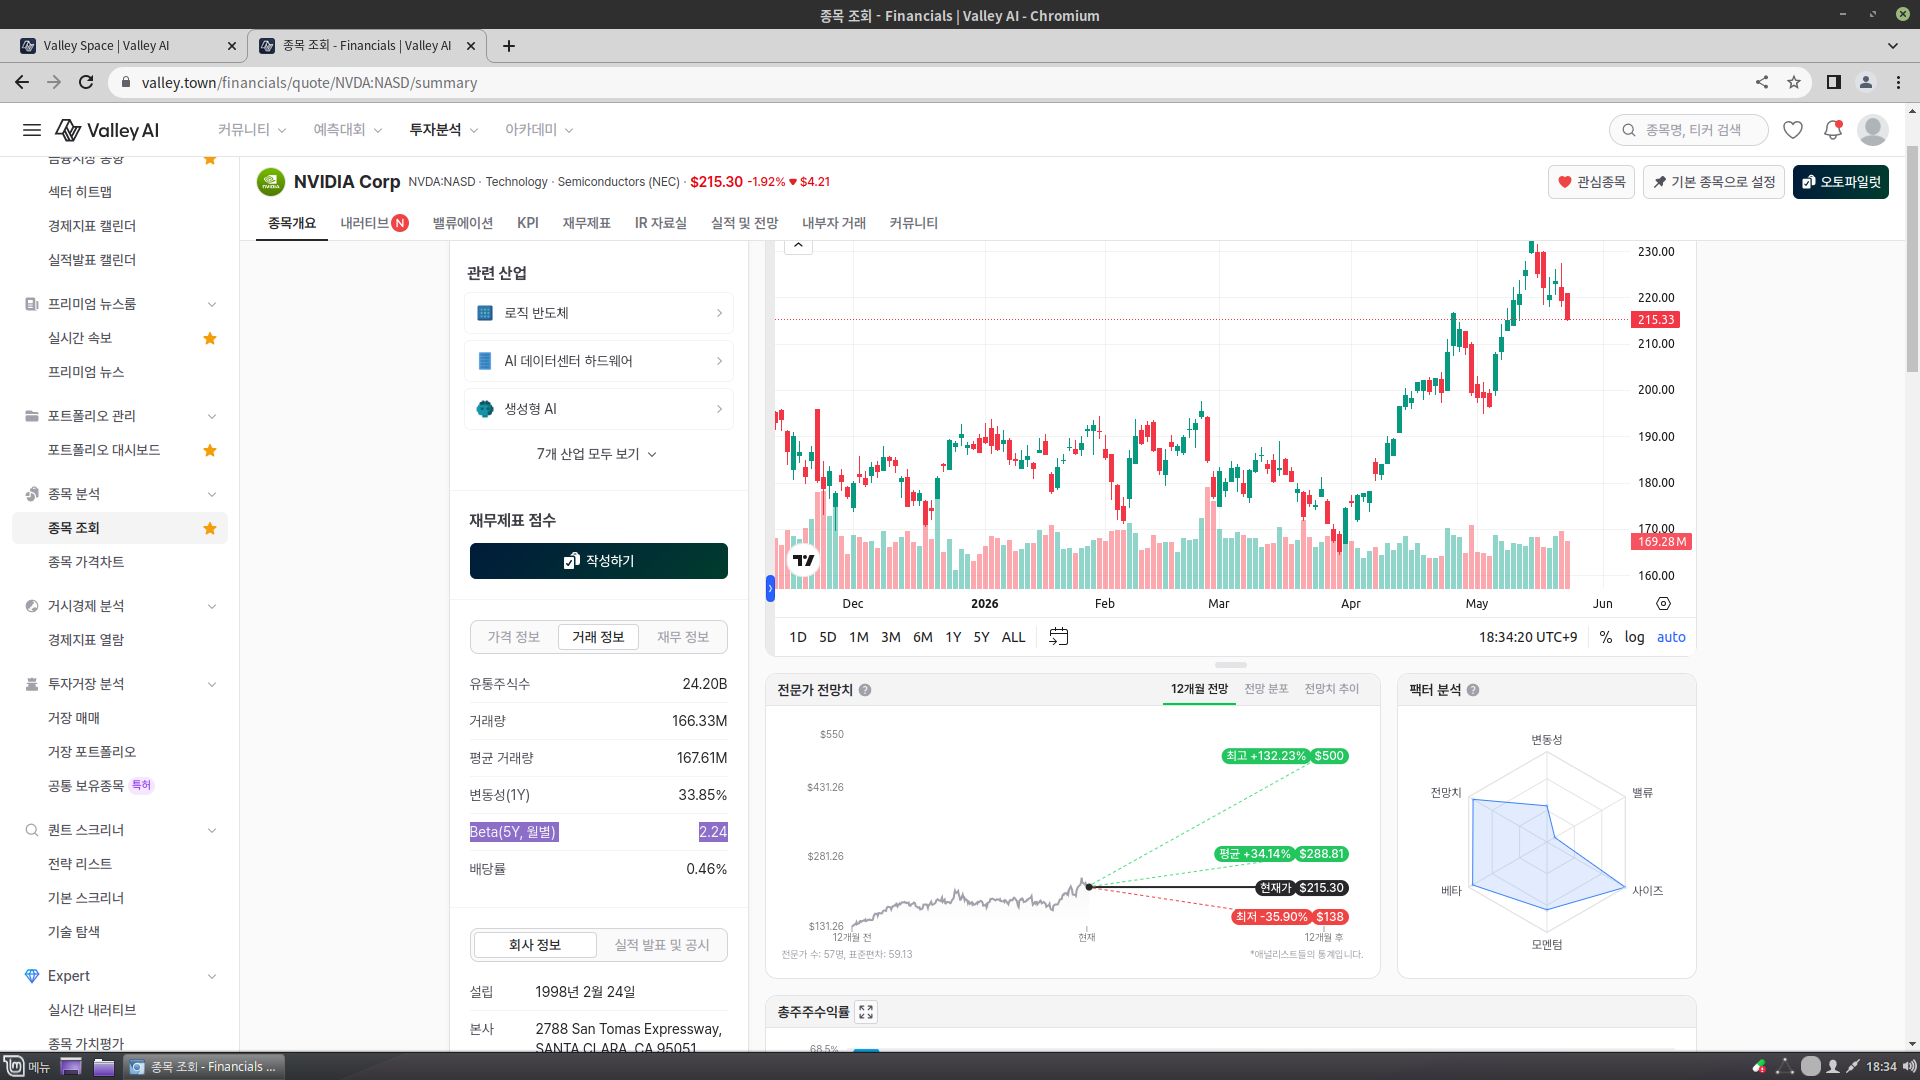This screenshot has width=1920, height=1080.
Task: Open the hamburger sidebar menu
Action: (32, 130)
